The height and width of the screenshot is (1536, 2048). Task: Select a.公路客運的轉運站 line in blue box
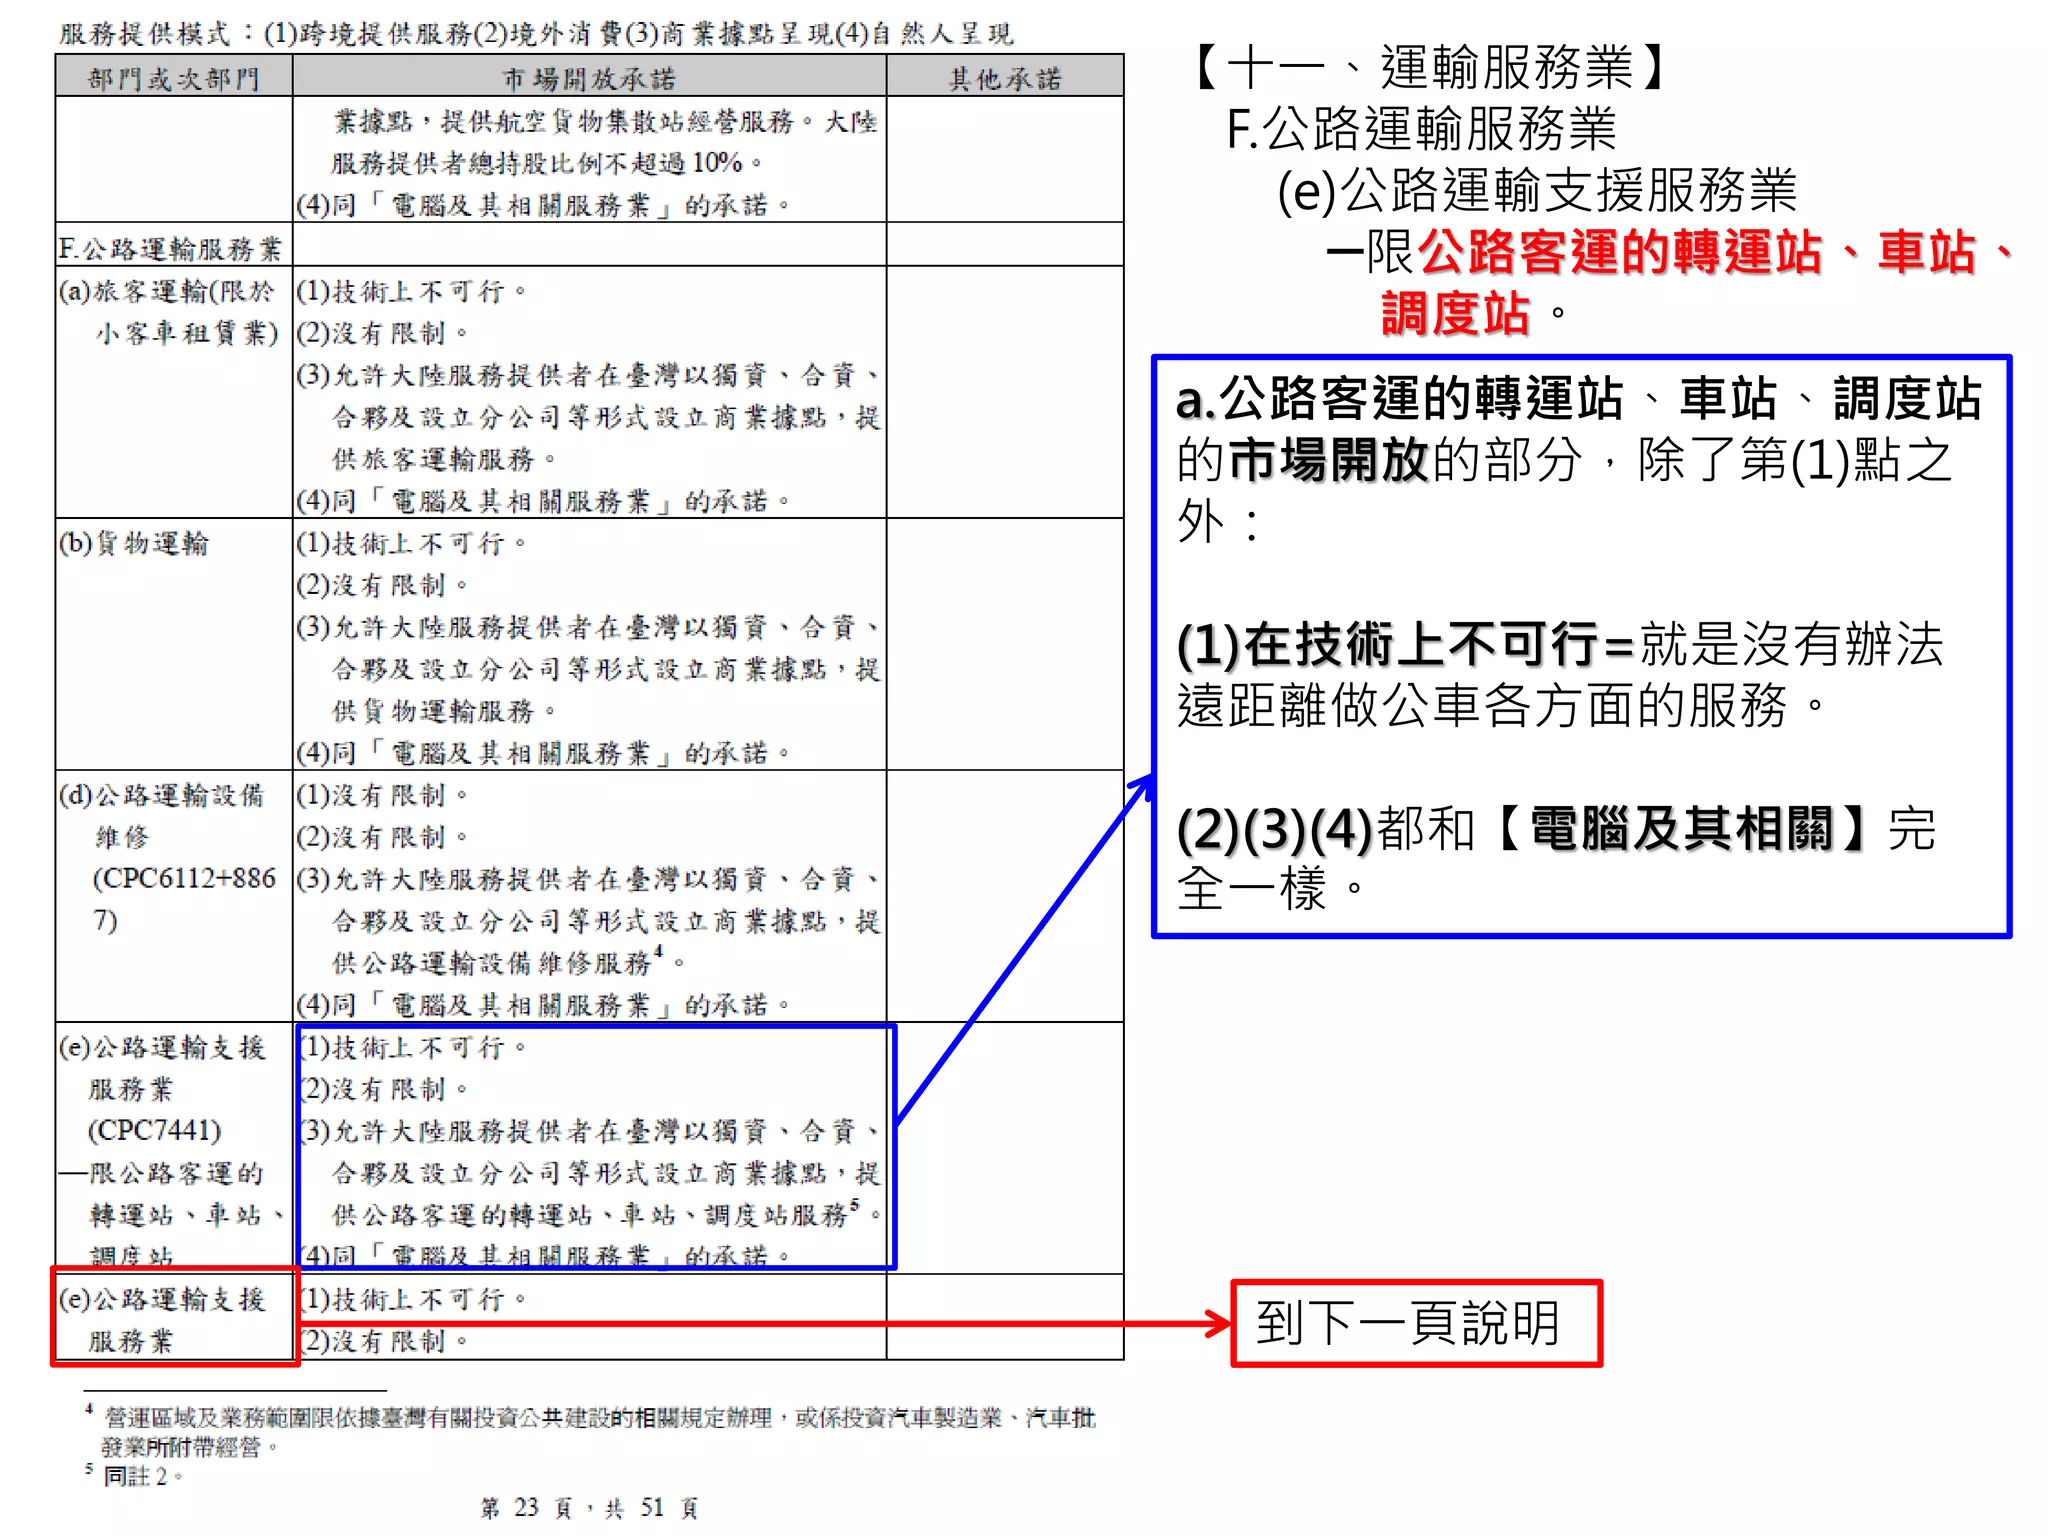click(1578, 398)
